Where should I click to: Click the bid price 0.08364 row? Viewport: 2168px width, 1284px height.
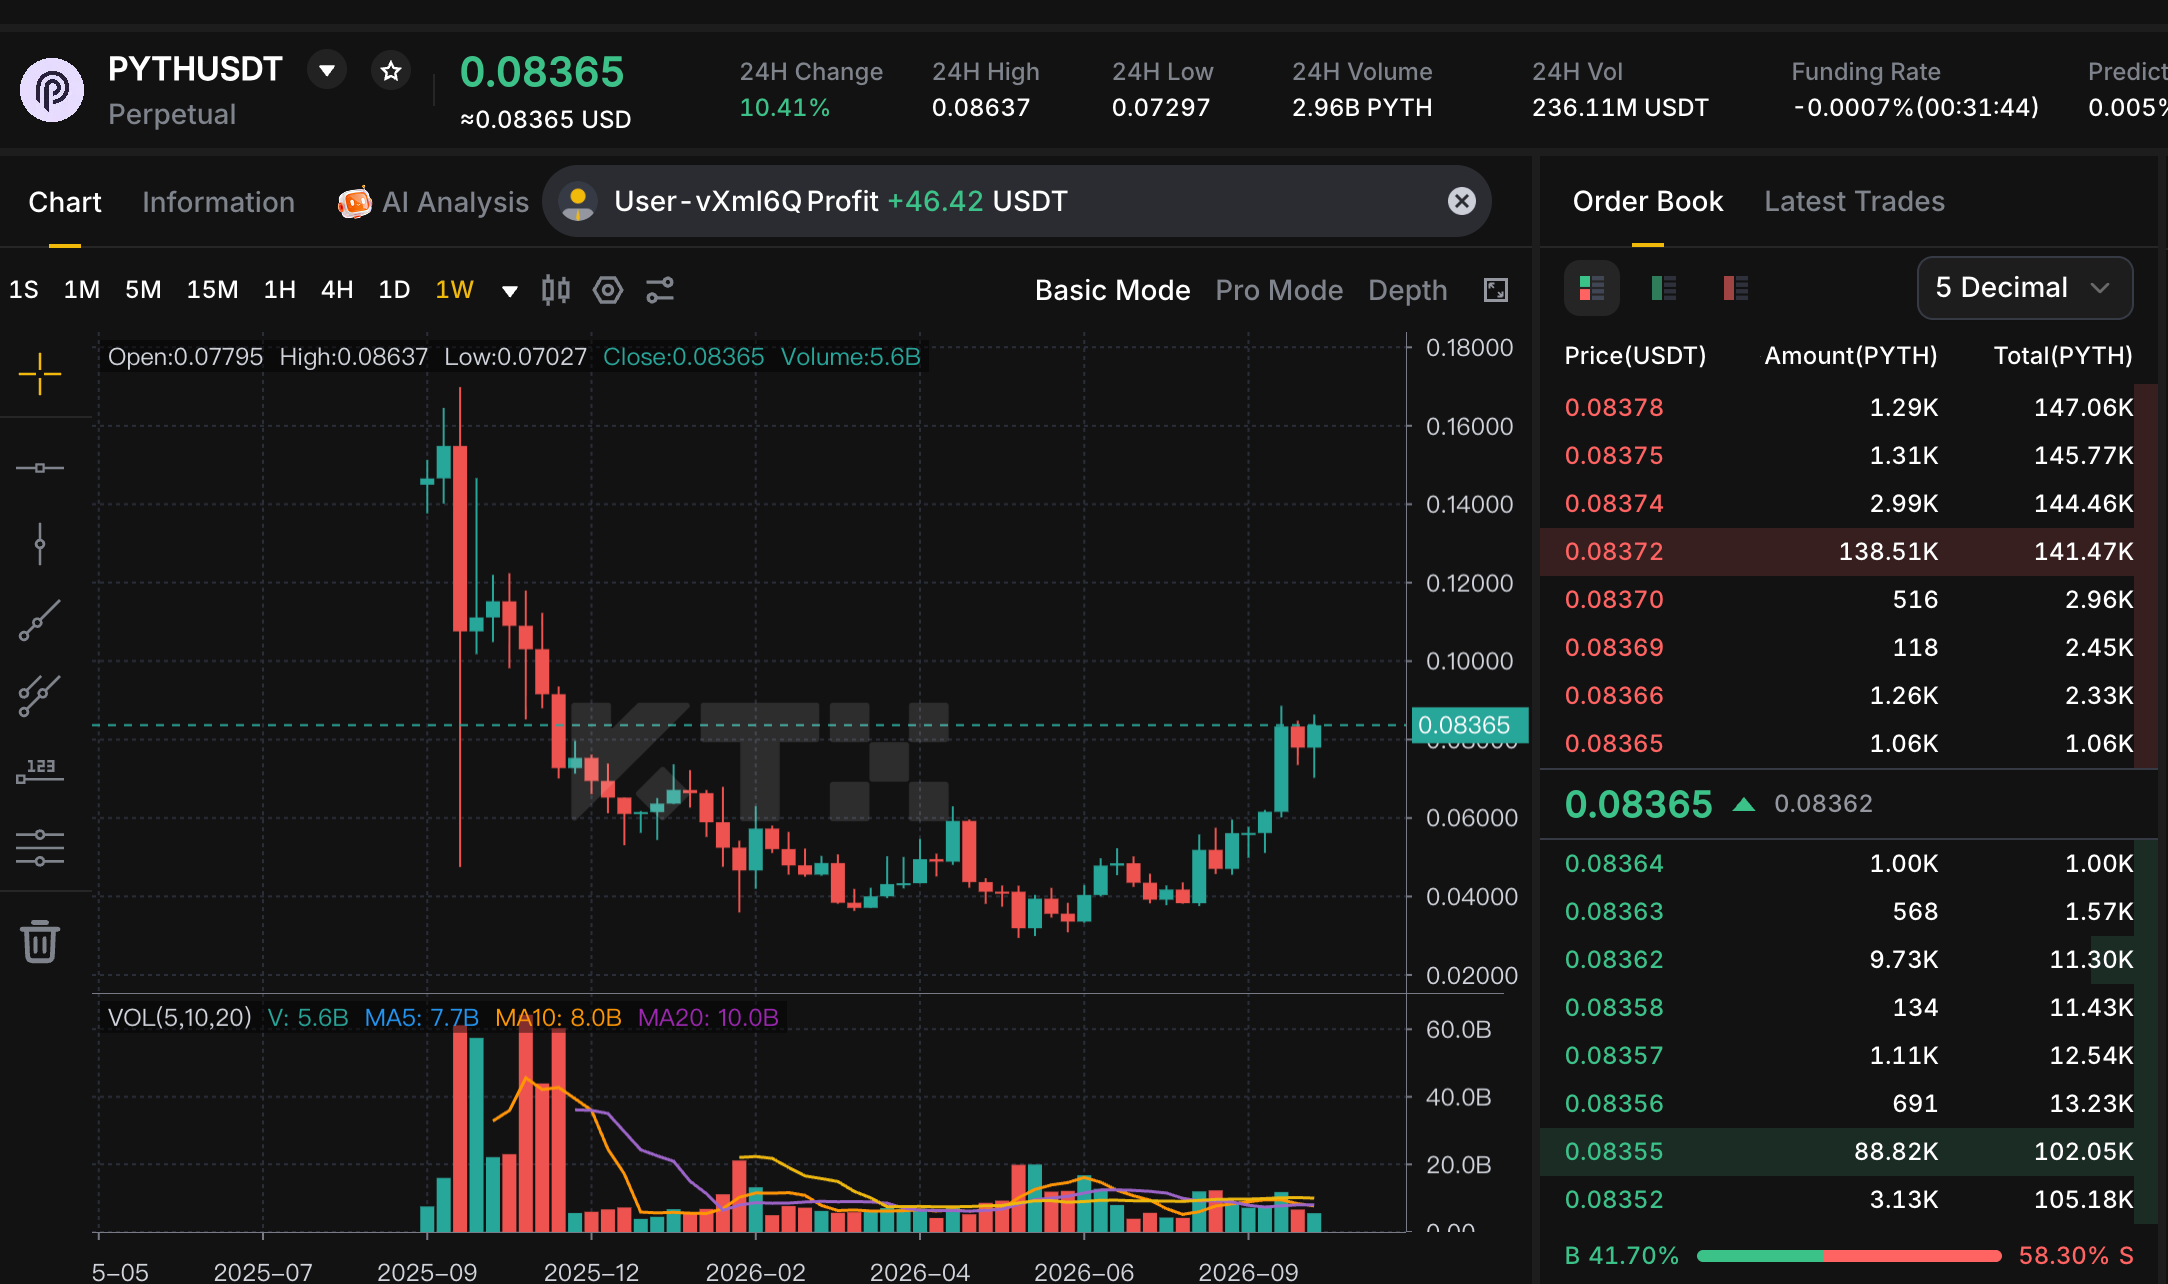point(1848,863)
